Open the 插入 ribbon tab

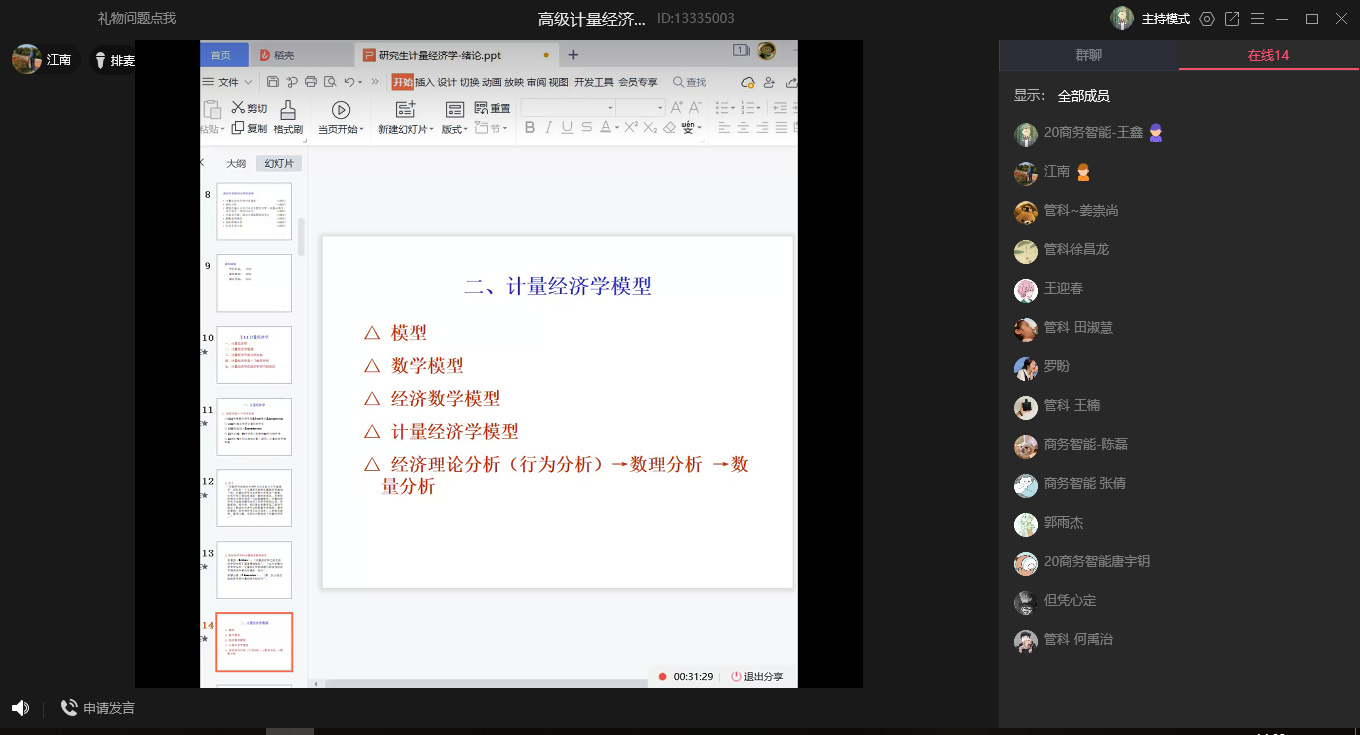[x=425, y=82]
